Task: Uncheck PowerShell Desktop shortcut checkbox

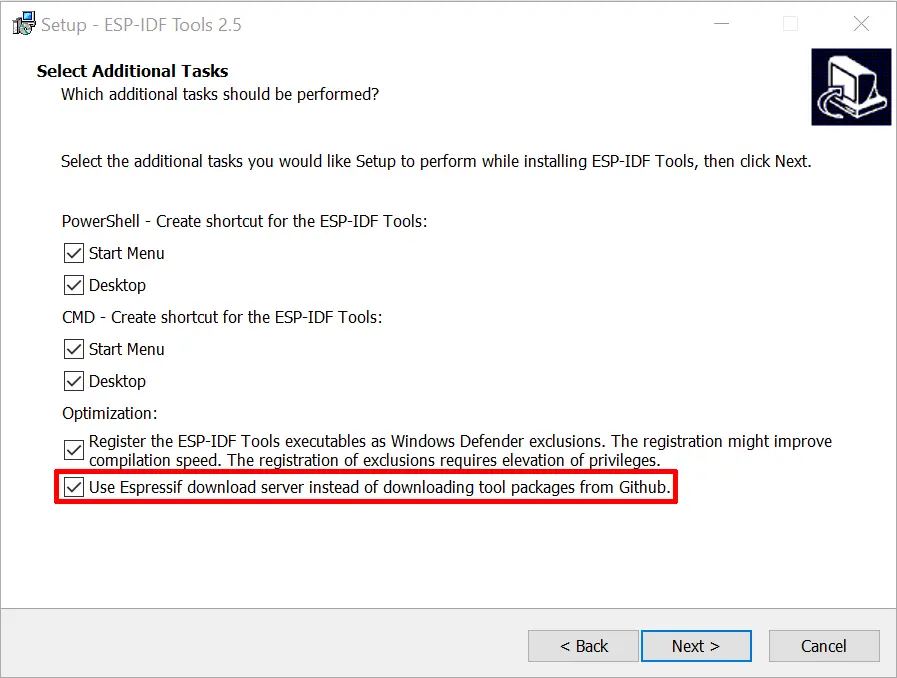Action: click(74, 285)
